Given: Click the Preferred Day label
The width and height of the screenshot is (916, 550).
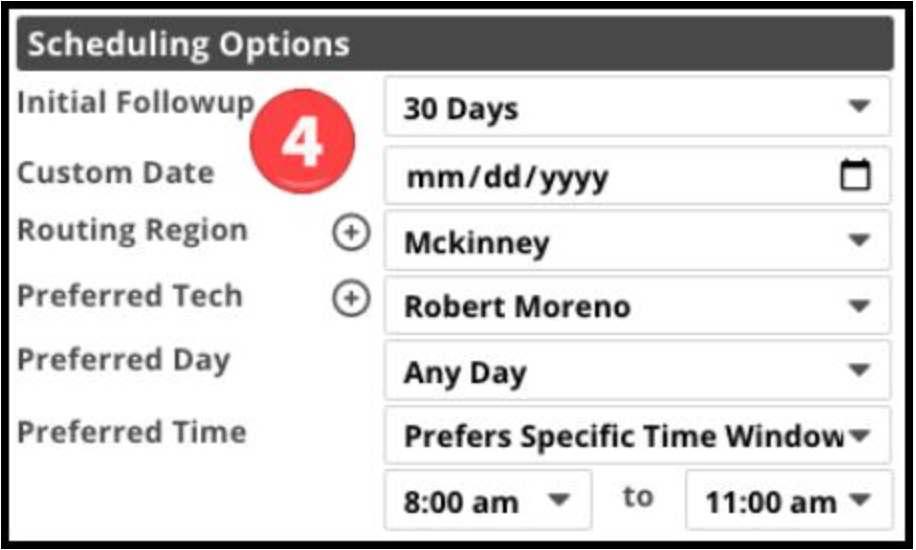Looking at the screenshot, I should click(124, 361).
